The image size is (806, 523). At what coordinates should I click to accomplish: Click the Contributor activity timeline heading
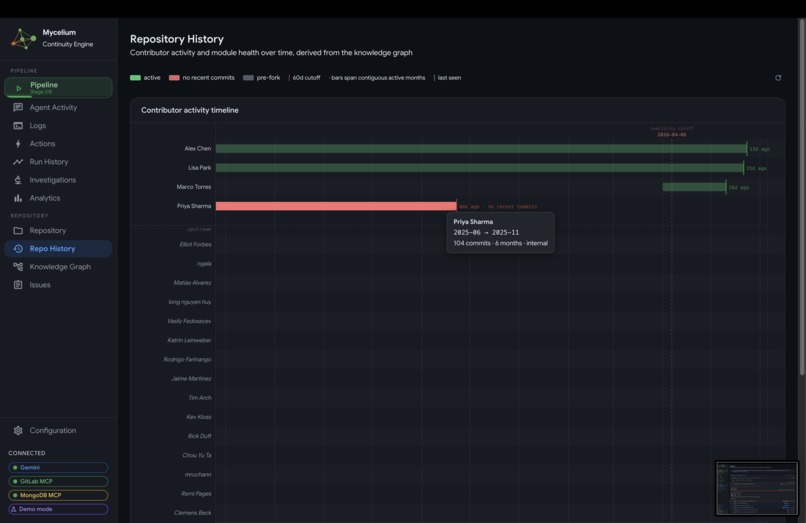click(190, 110)
